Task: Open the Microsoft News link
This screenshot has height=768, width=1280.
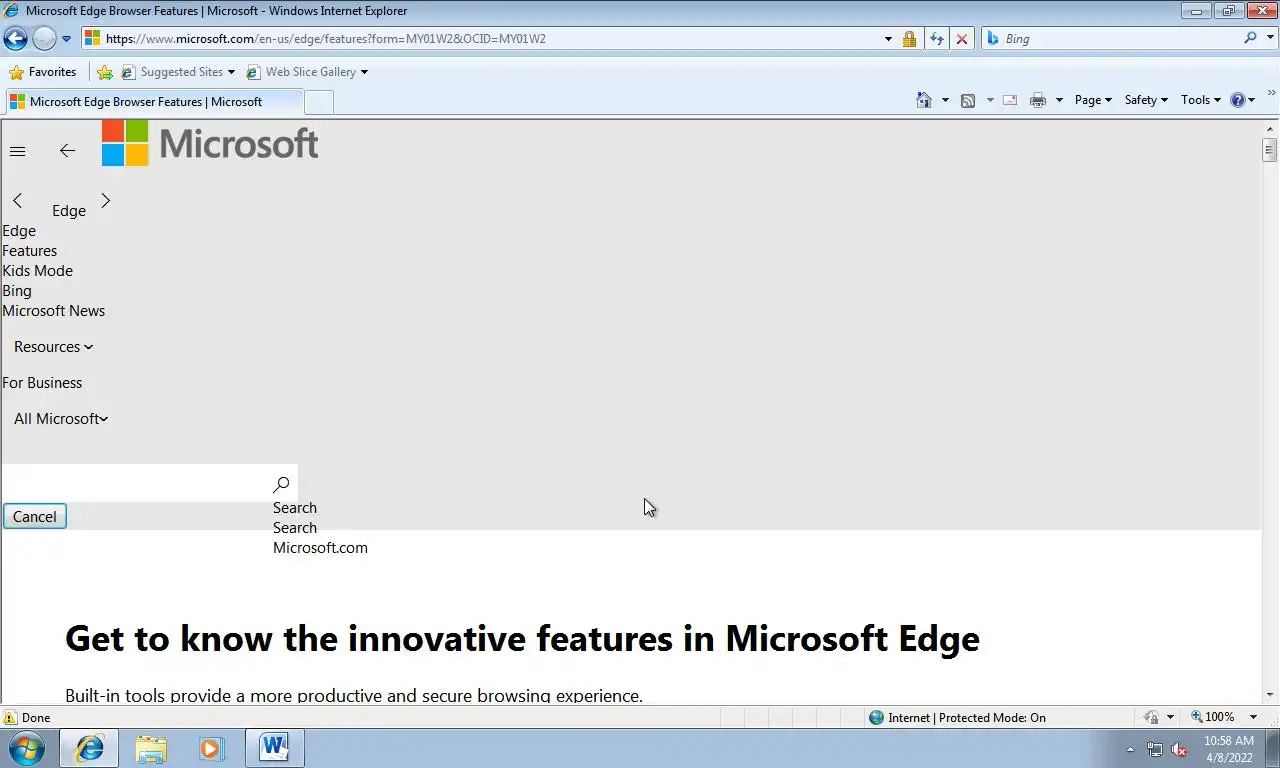Action: click(x=54, y=311)
